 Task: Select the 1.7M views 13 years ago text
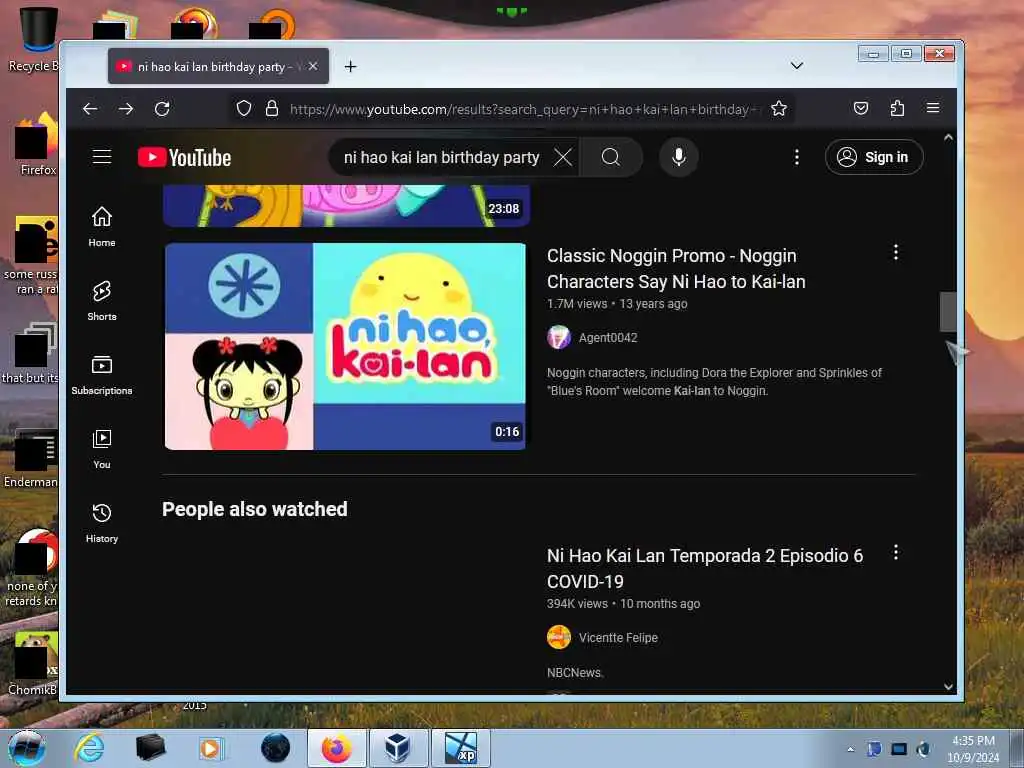(x=616, y=304)
